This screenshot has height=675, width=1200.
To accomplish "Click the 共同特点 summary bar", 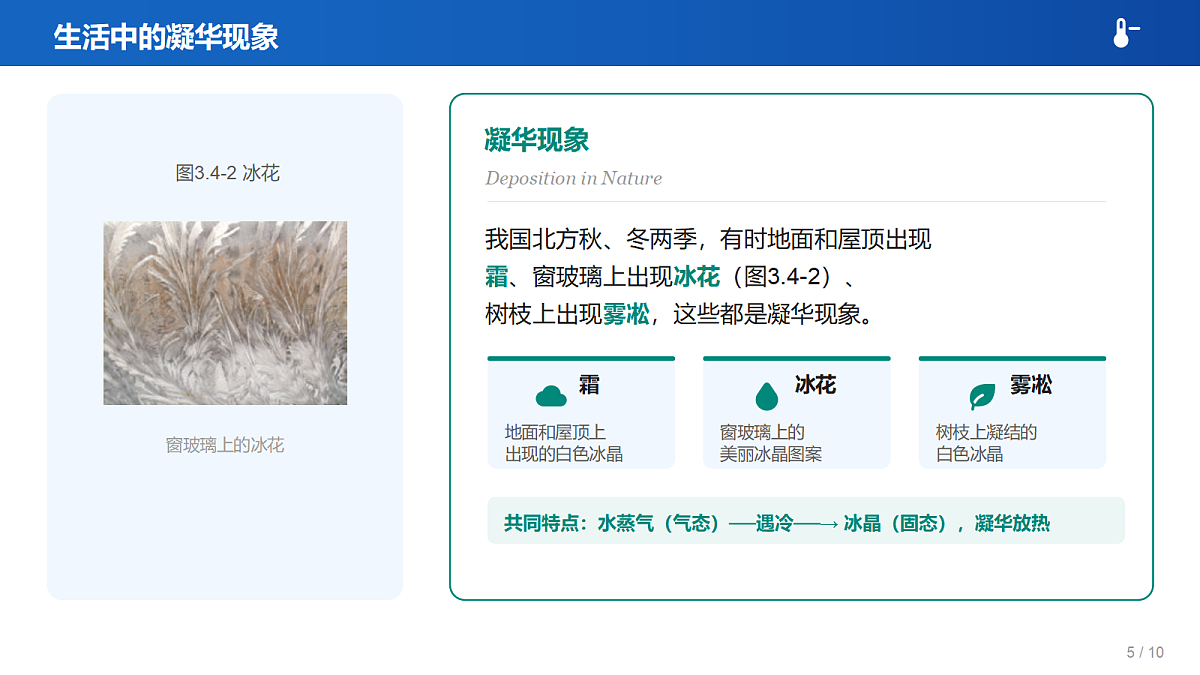I will coord(806,521).
